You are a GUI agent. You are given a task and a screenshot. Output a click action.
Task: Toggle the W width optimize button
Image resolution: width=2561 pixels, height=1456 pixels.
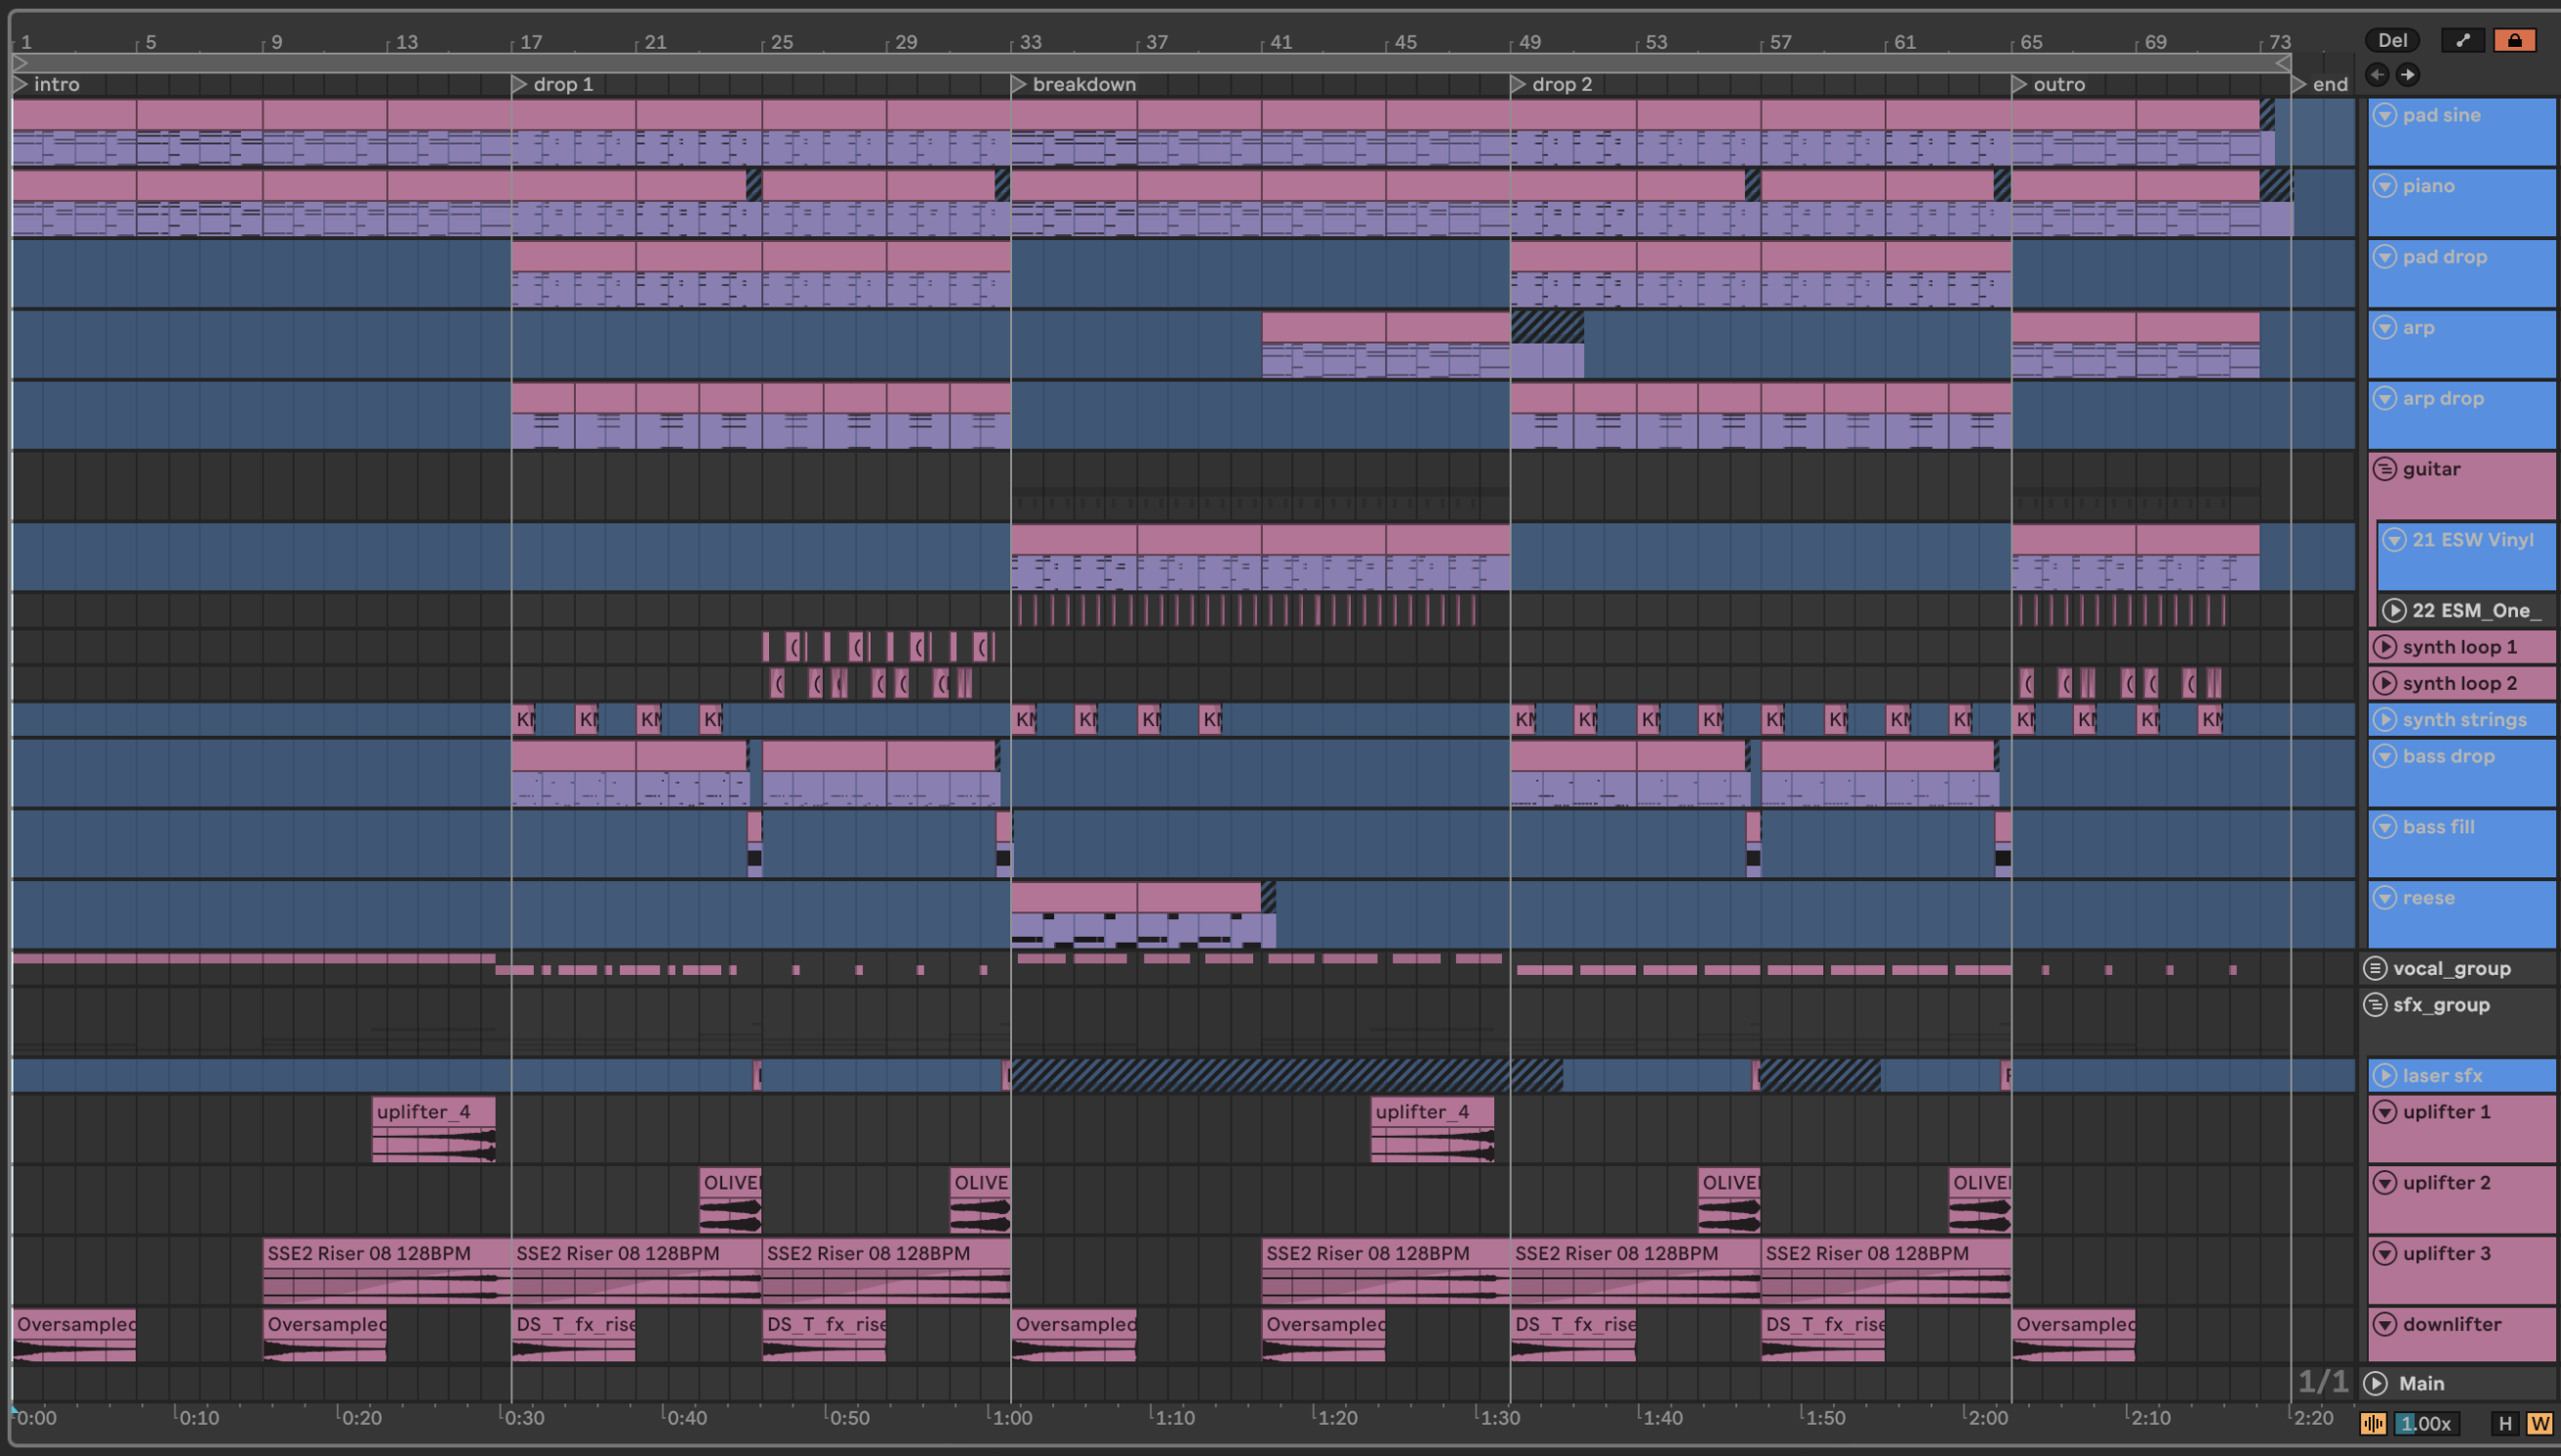[x=2539, y=1423]
